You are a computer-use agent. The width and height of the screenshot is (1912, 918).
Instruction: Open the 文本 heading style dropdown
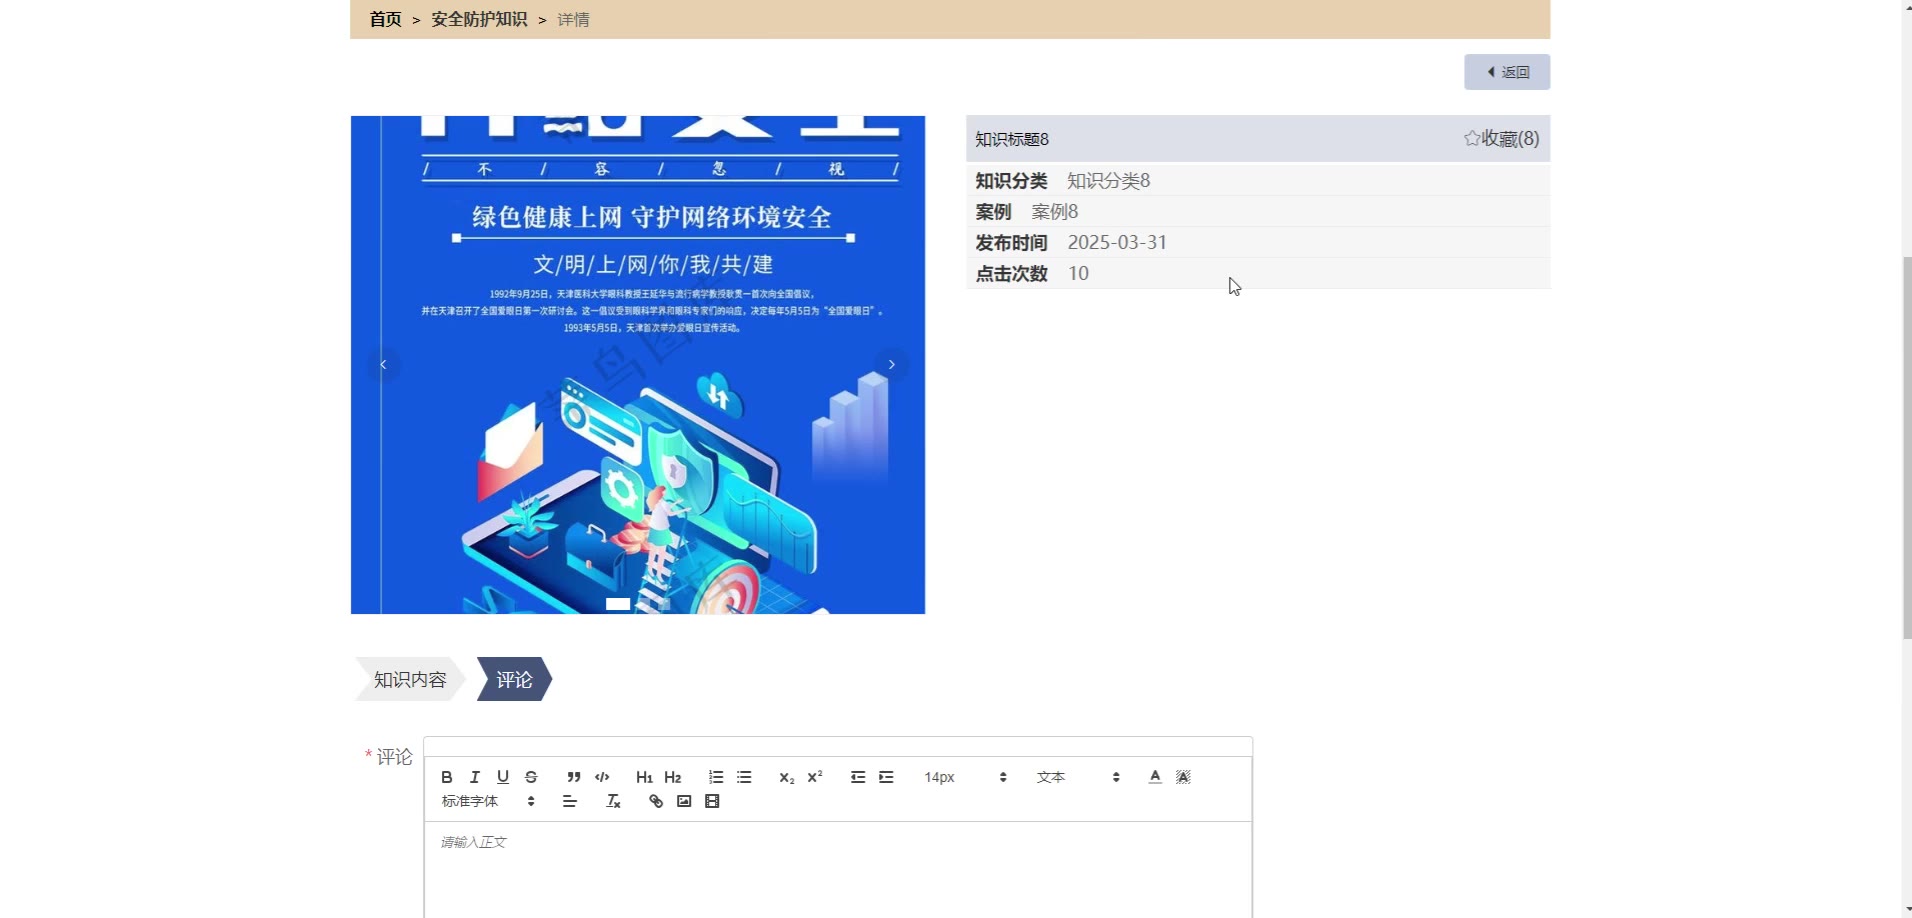1078,777
